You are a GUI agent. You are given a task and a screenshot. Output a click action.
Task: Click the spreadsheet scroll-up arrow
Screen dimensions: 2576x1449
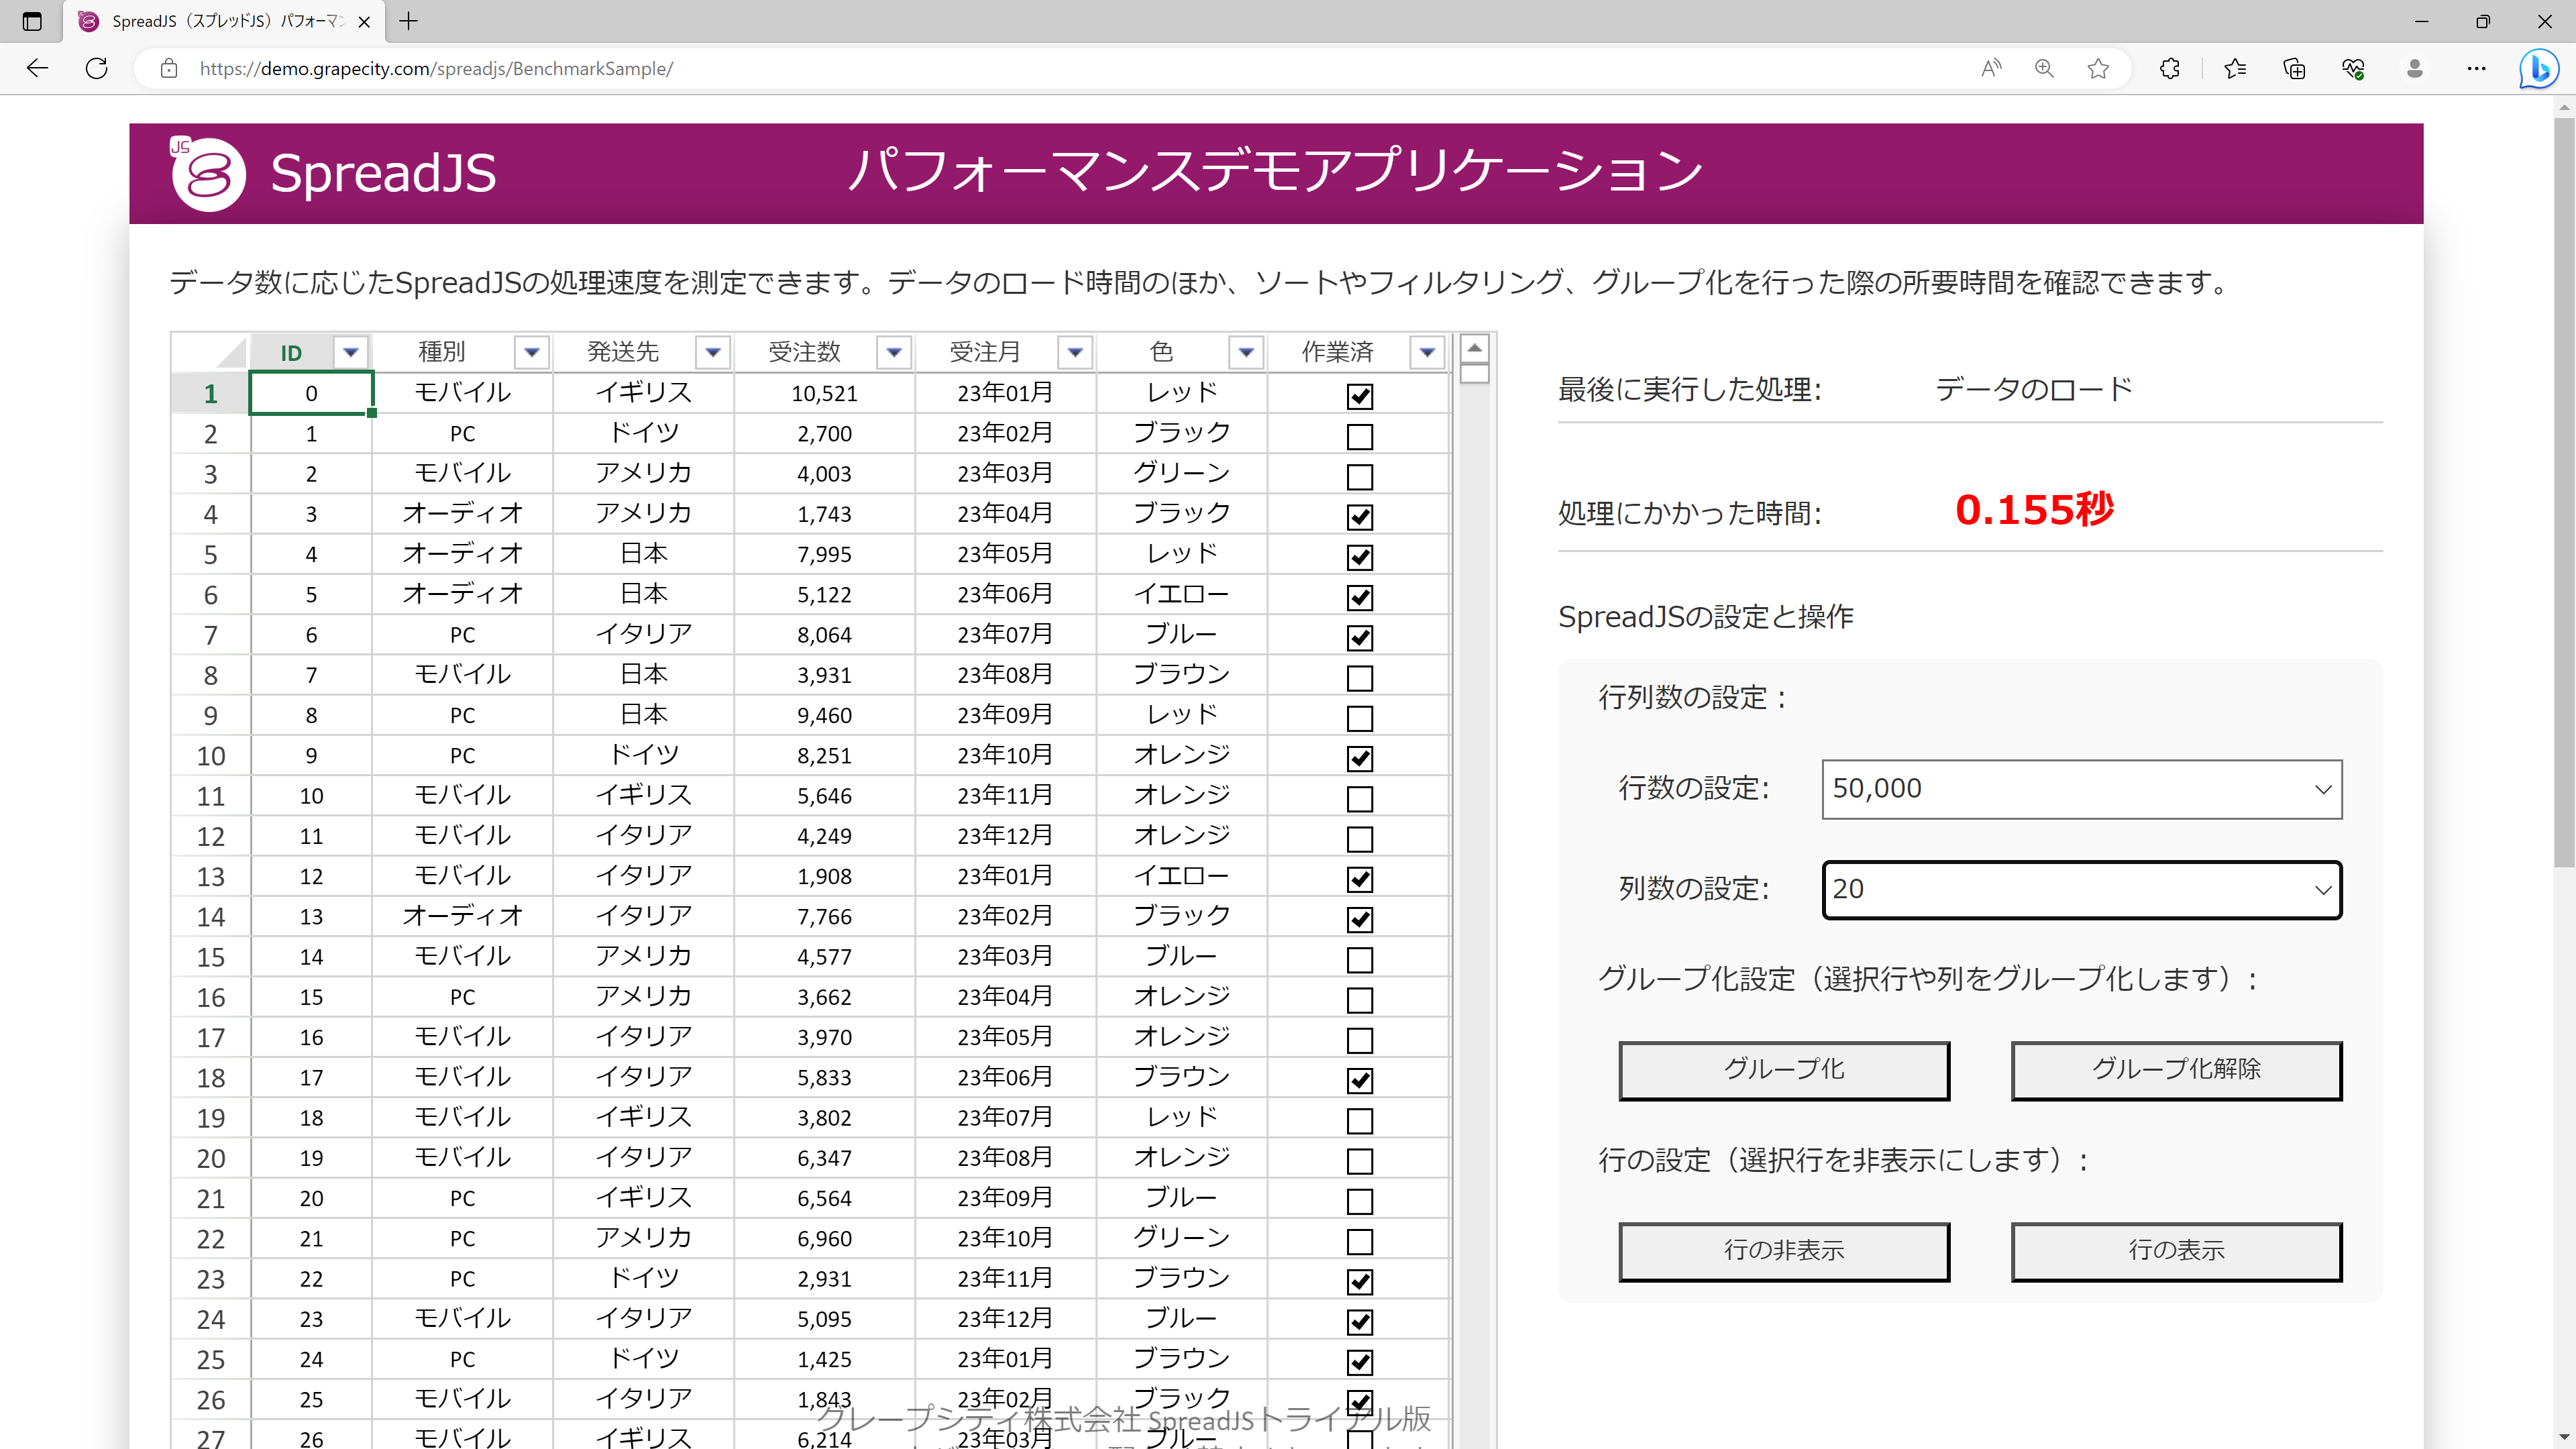[1474, 348]
